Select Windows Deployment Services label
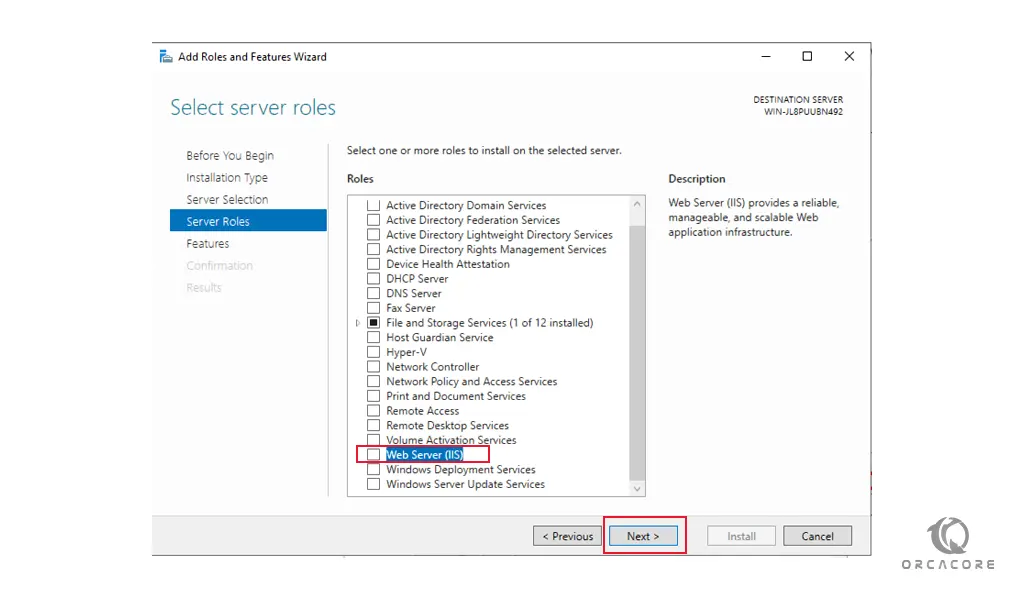The width and height of the screenshot is (1024, 600). pyautogui.click(x=460, y=469)
